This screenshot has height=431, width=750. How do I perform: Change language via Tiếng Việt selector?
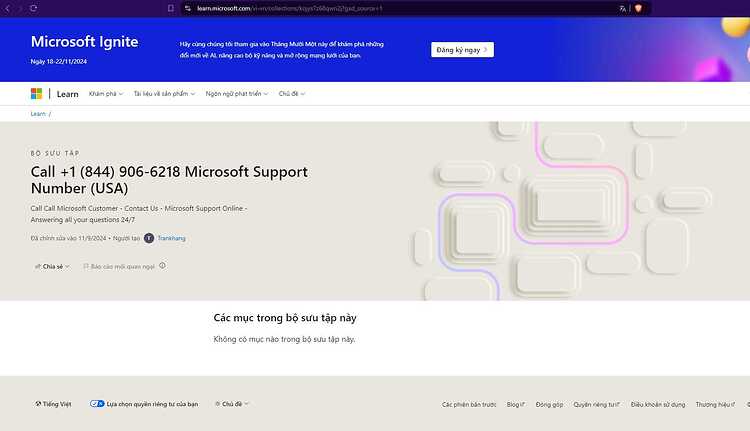pyautogui.click(x=53, y=404)
